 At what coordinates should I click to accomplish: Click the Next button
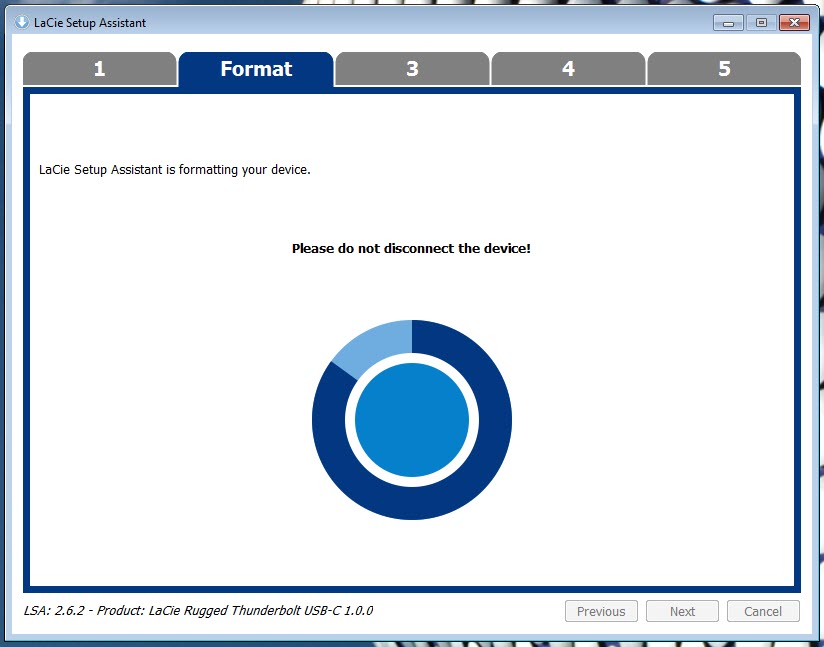click(x=682, y=611)
